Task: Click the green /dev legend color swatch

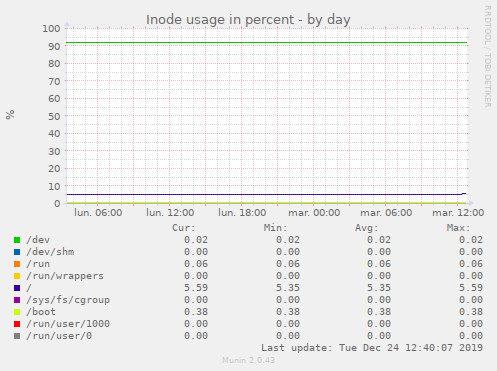Action: click(17, 240)
